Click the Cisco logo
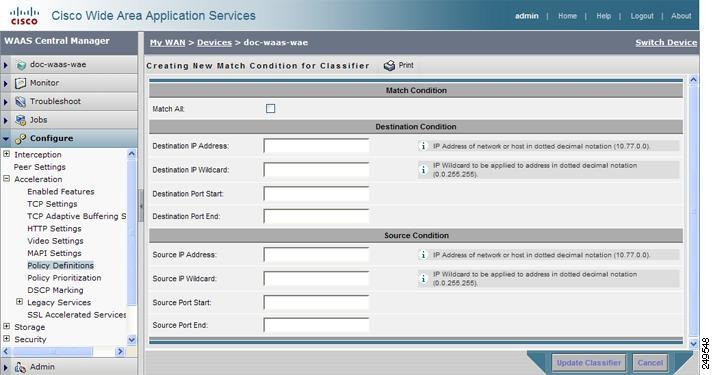 pos(25,15)
